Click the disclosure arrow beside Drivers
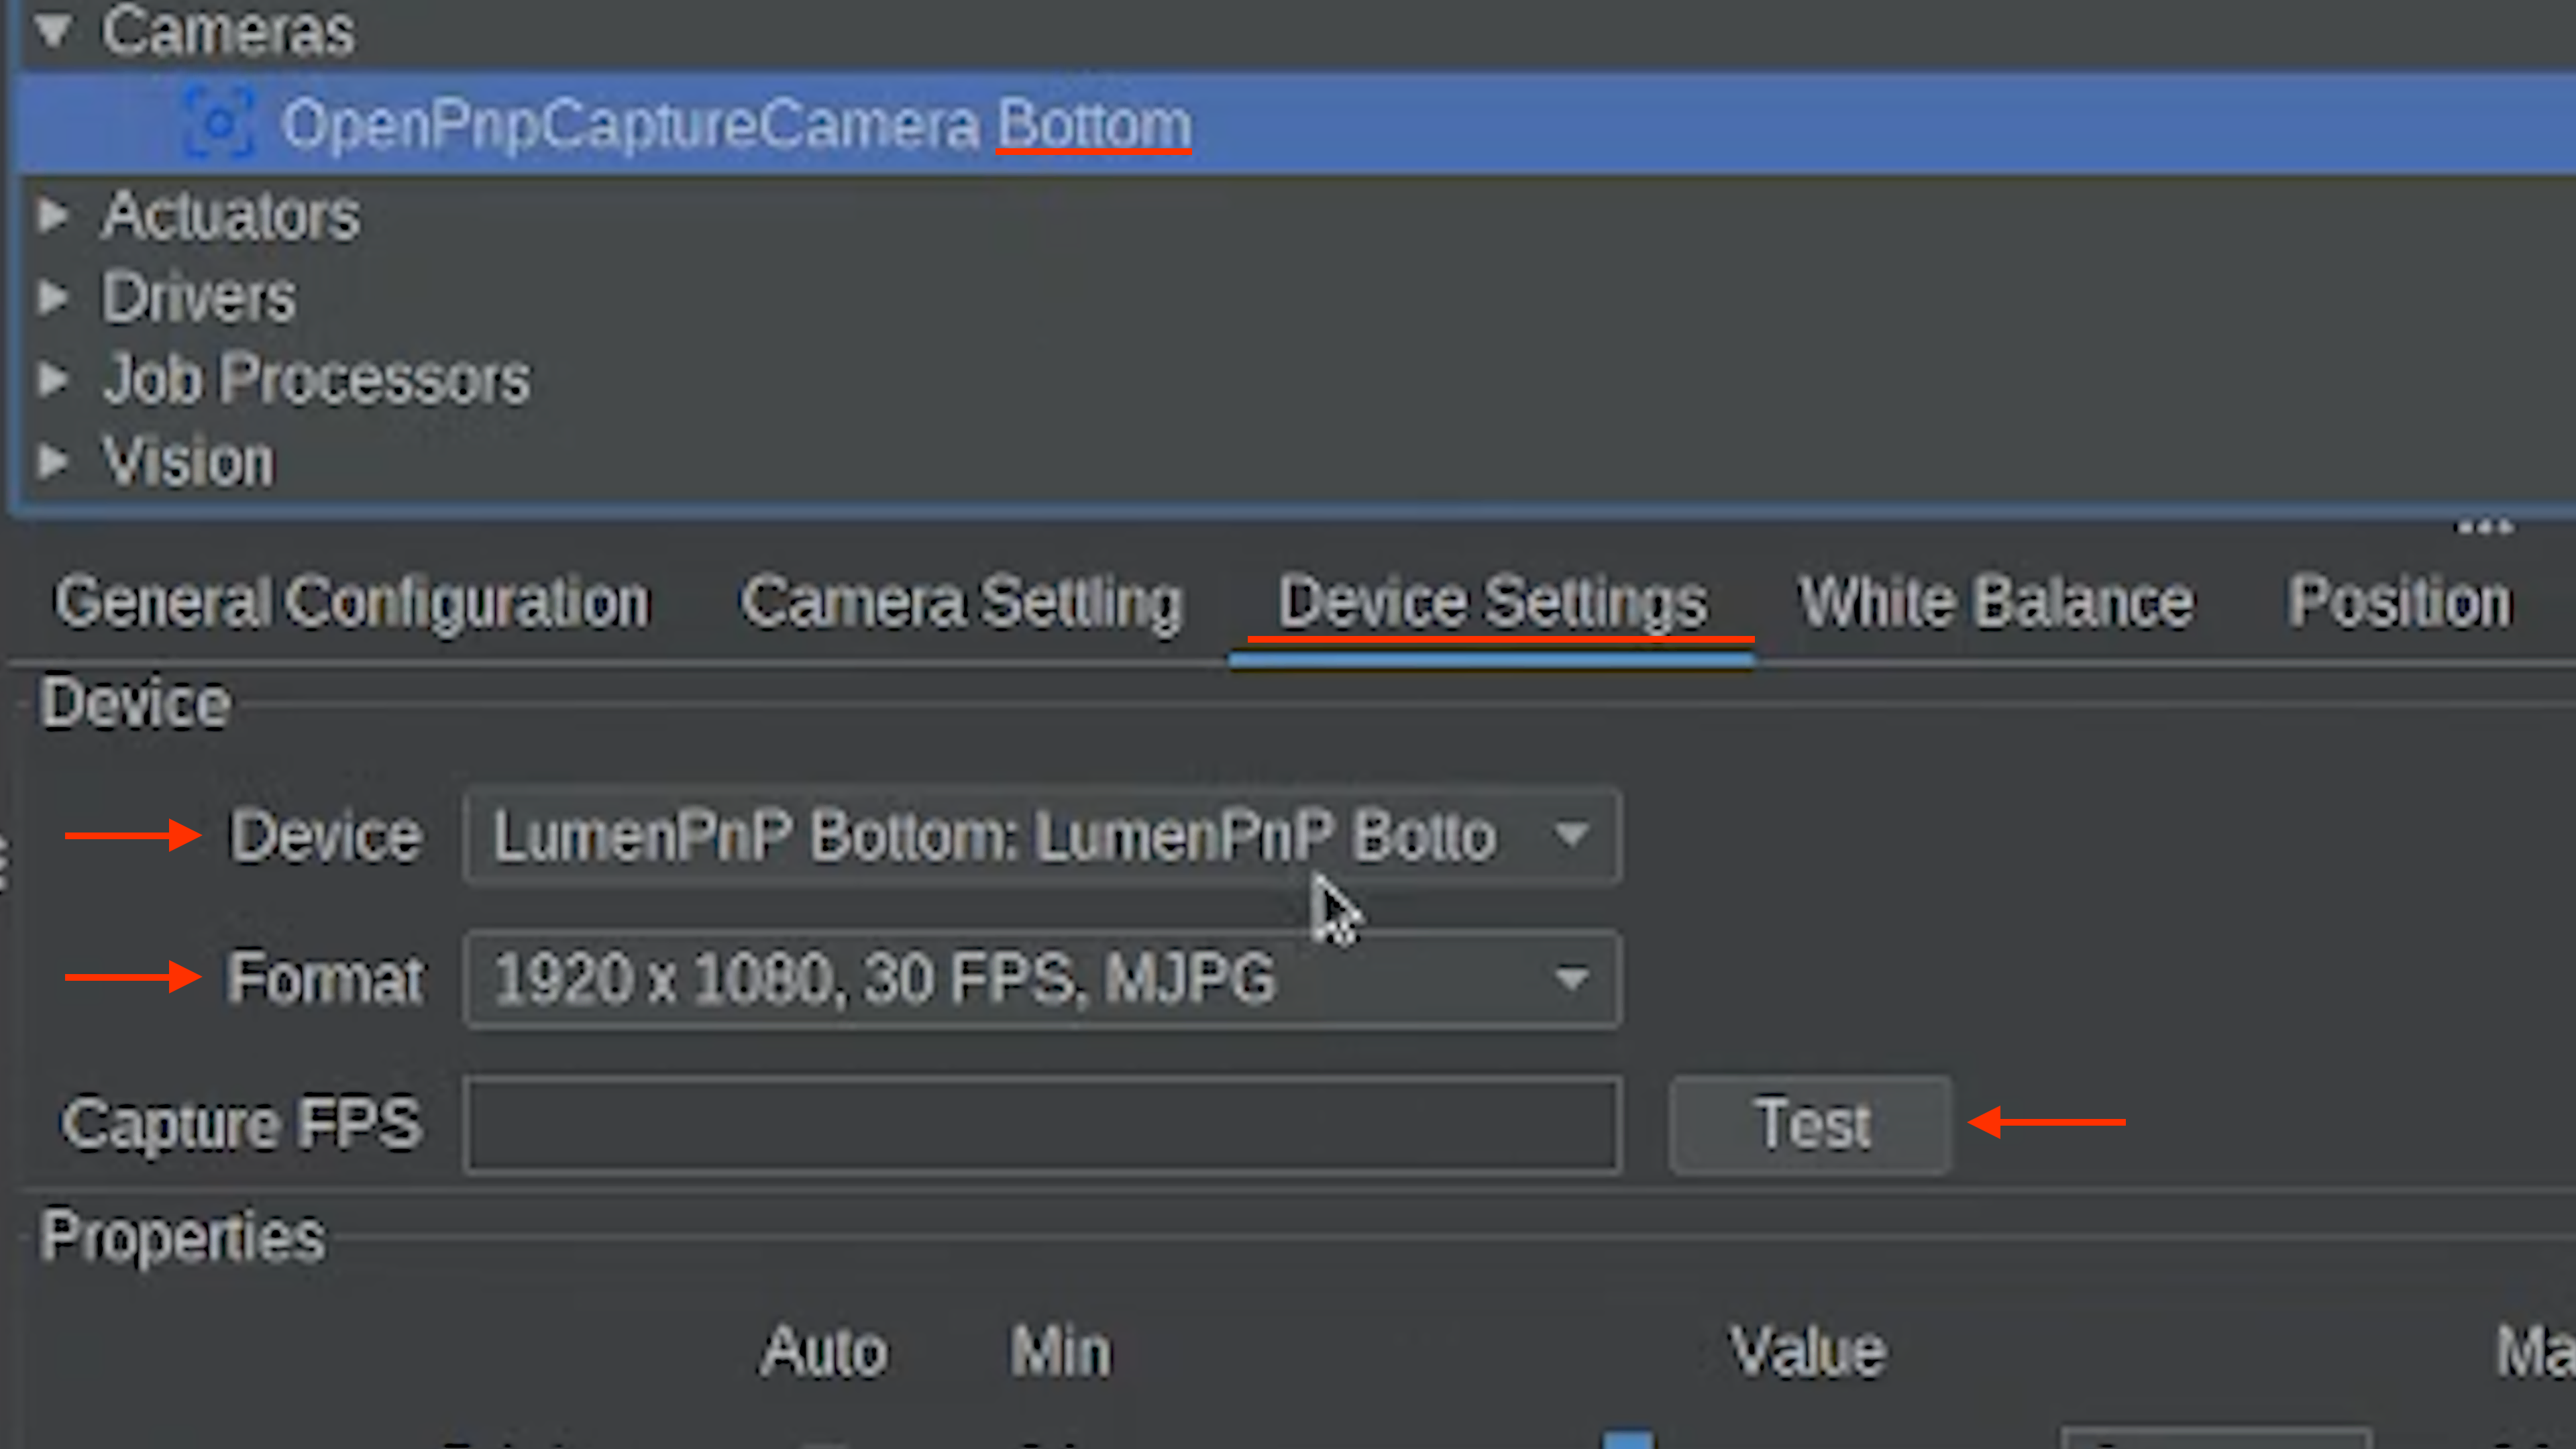The image size is (2576, 1449). [x=53, y=297]
